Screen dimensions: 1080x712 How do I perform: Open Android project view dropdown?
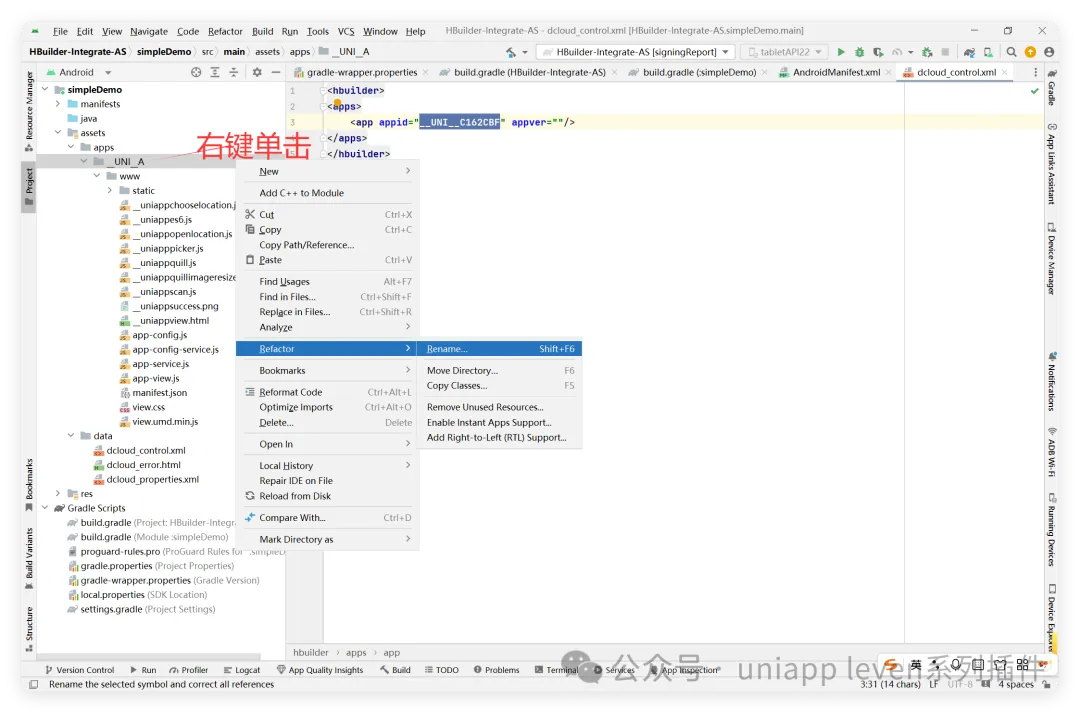point(78,72)
